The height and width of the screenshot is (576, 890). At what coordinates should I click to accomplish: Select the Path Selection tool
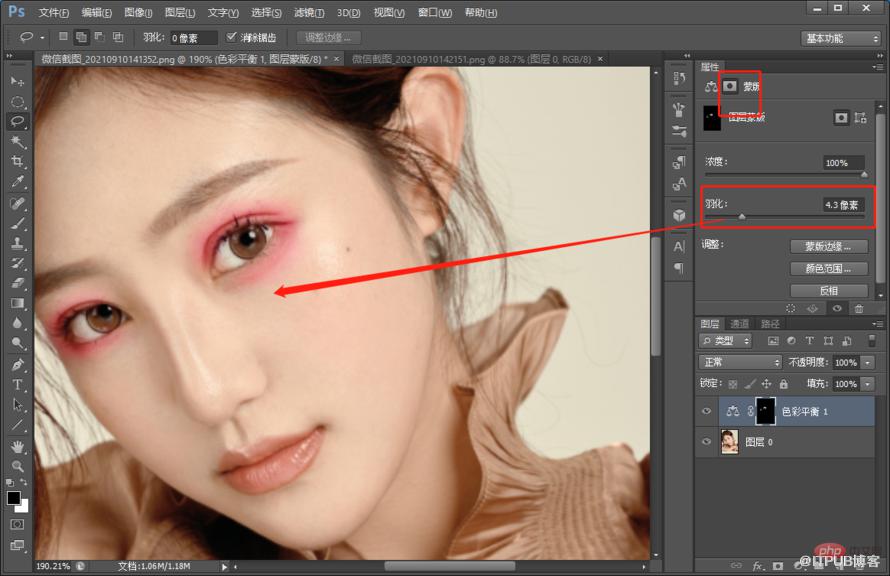click(17, 405)
